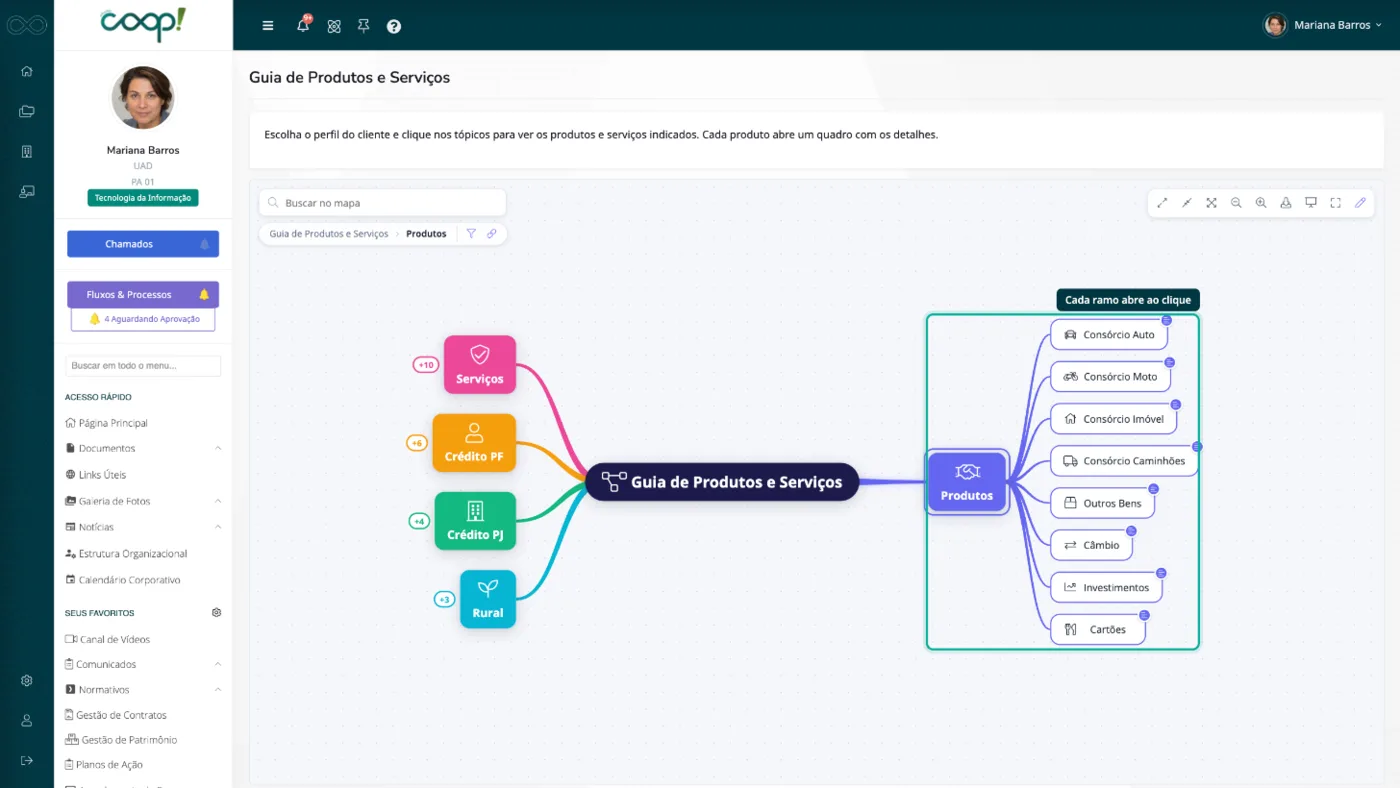This screenshot has height=788, width=1400.
Task: Open the 4 Aguardando Aprovação link
Action: tap(143, 319)
